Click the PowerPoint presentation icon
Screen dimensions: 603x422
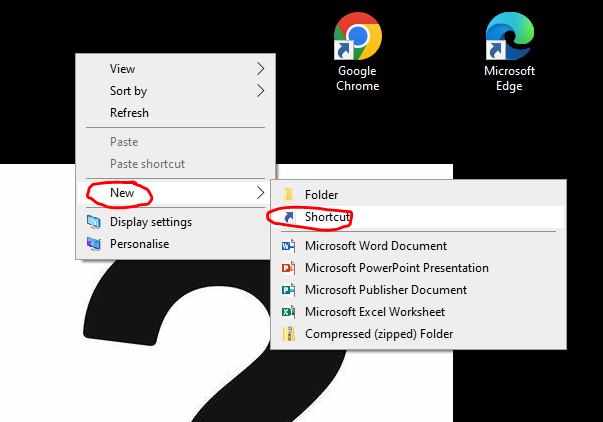pyautogui.click(x=288, y=268)
